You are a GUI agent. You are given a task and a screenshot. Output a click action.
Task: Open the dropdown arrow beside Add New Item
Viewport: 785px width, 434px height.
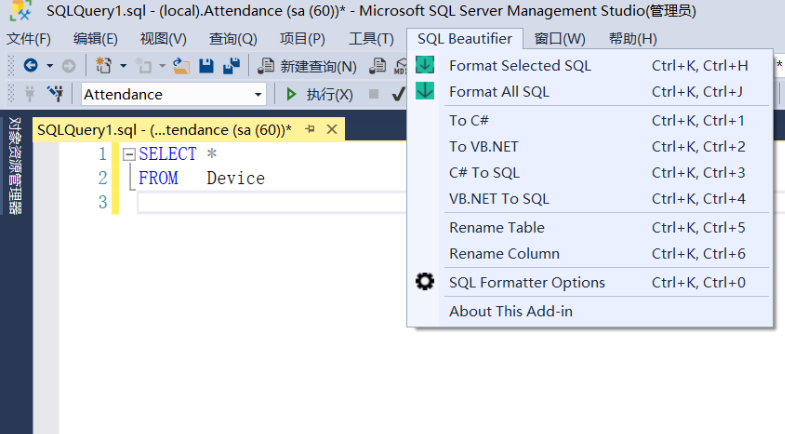coord(162,66)
